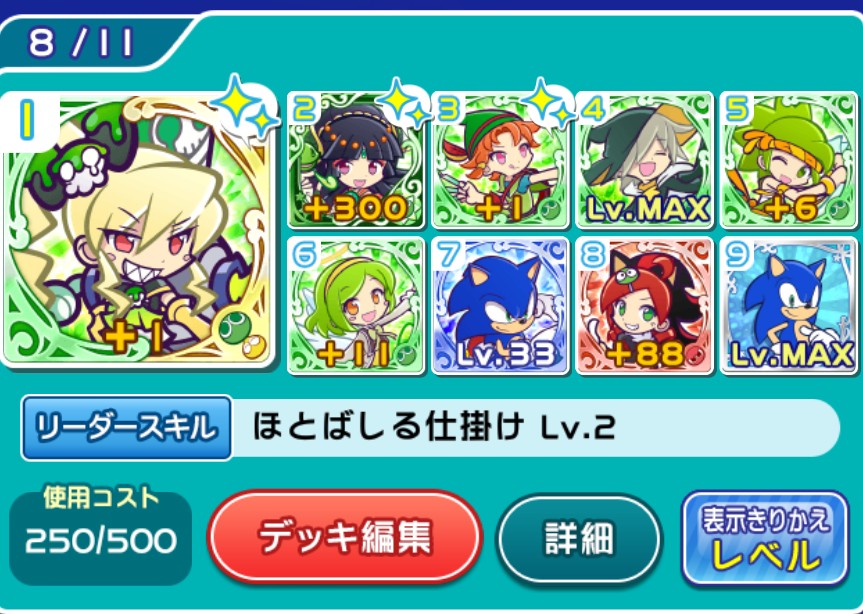Toggle the 表示きりかえ レベル display switch
The height and width of the screenshot is (614, 863).
click(765, 539)
